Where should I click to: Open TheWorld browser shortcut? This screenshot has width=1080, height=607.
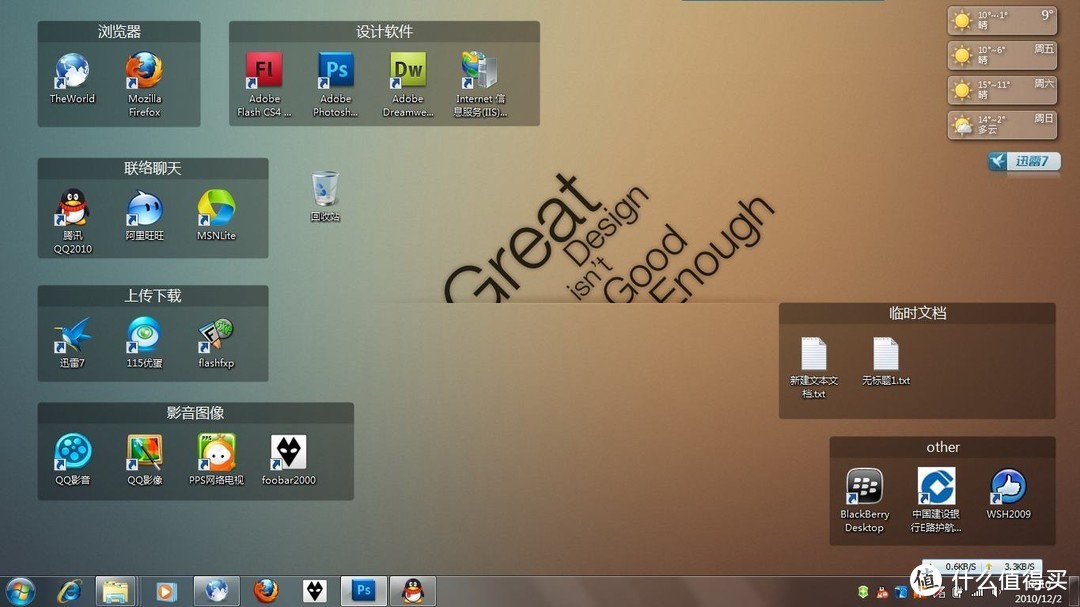point(72,78)
